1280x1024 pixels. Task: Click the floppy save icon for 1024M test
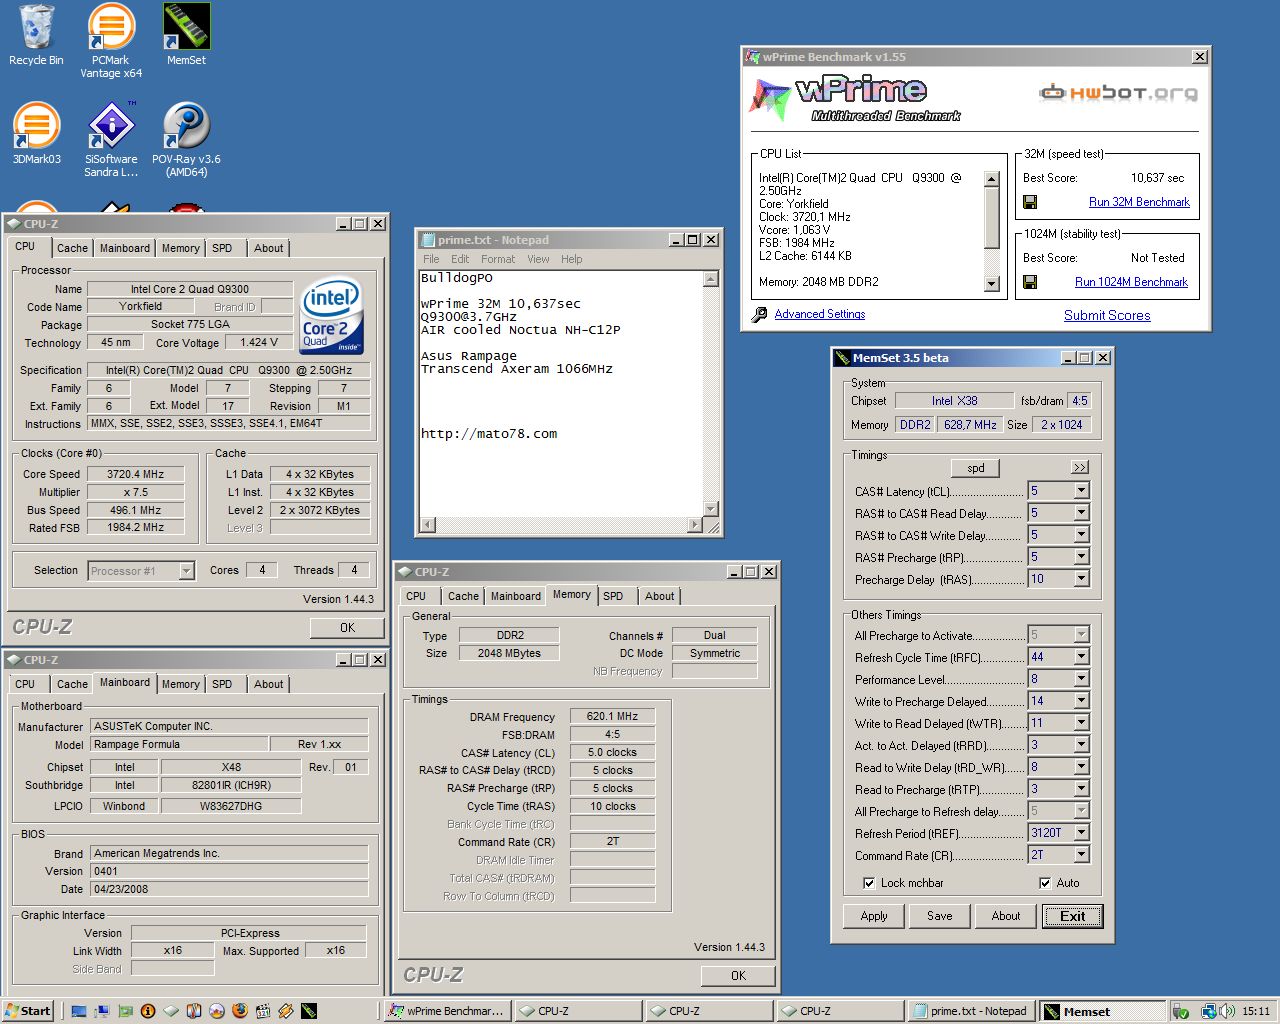[x=1030, y=282]
